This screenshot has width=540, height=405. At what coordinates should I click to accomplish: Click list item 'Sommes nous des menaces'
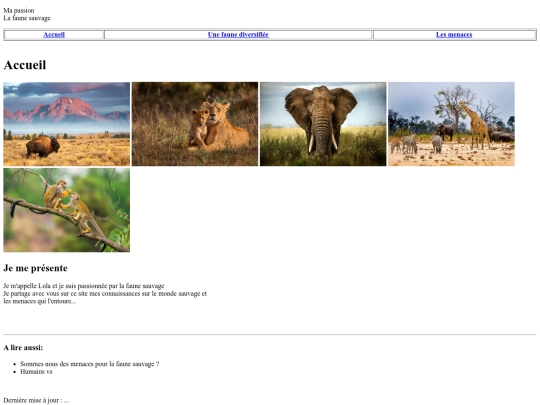90,364
